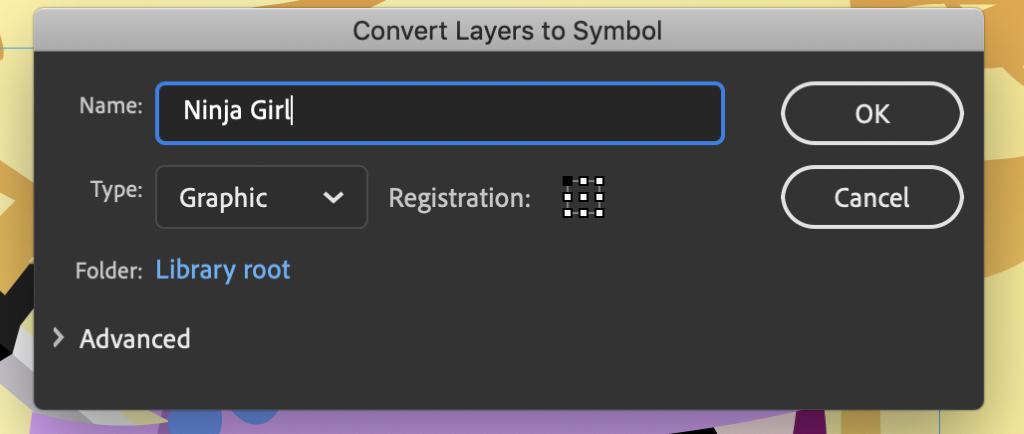1024x434 pixels.
Task: Click the Convert Layers to Symbol title bar
Action: 508,31
